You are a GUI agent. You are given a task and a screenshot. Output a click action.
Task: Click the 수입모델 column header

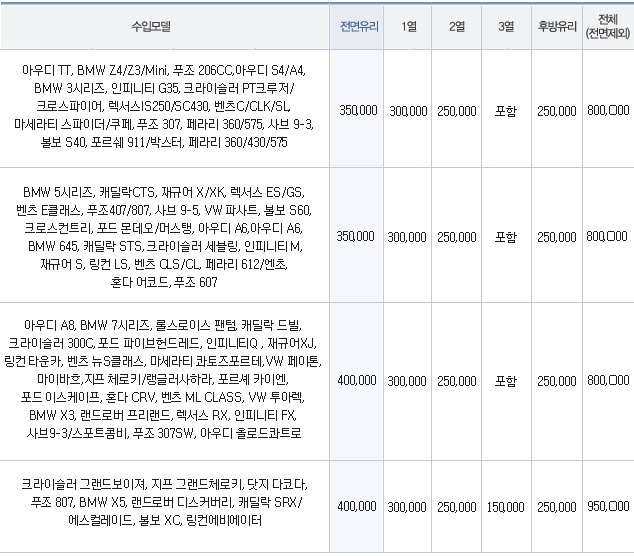tap(151, 27)
